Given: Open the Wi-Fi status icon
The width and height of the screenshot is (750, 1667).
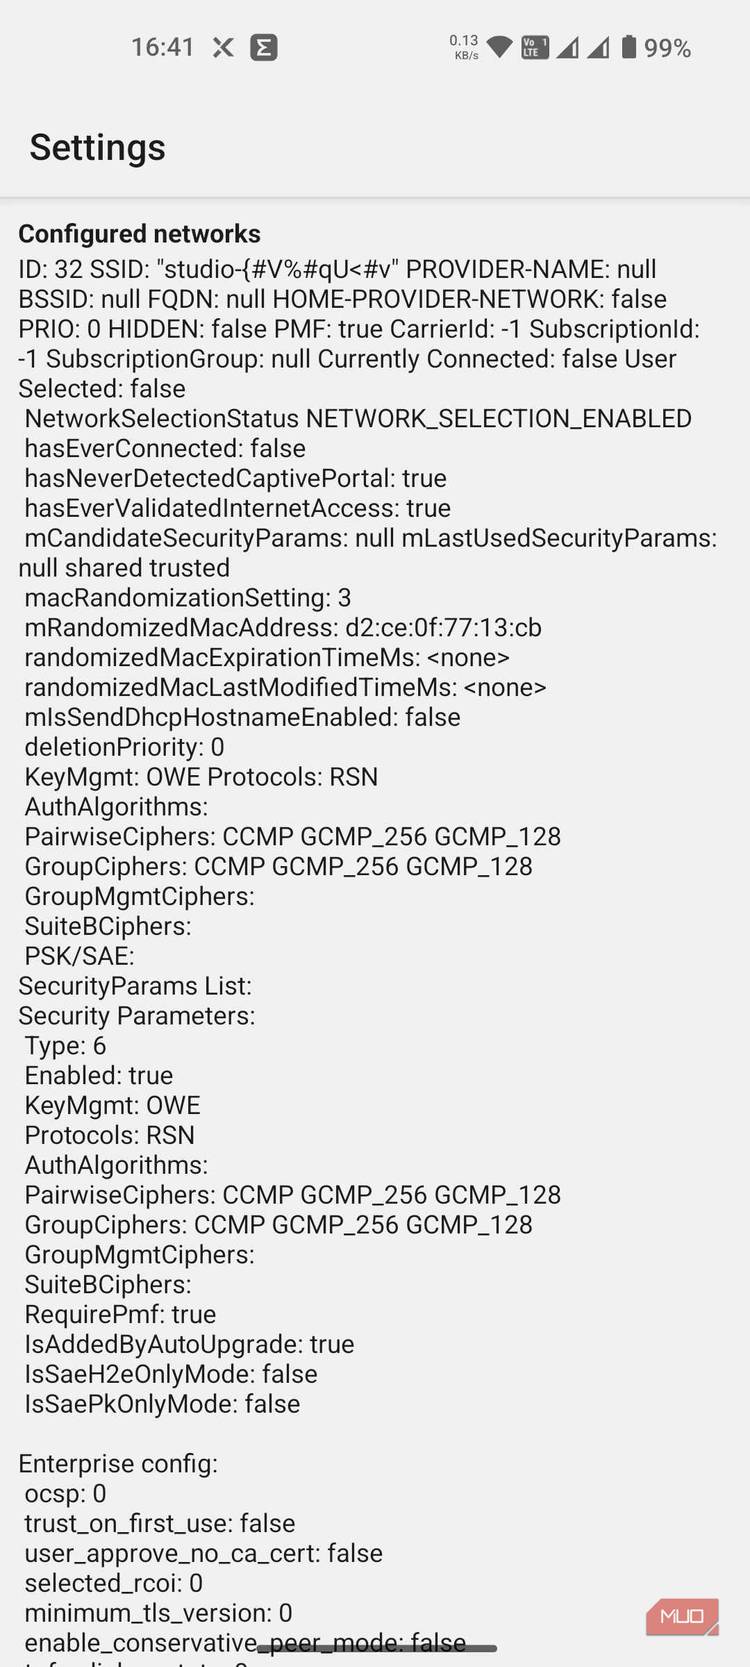Looking at the screenshot, I should click(501, 46).
